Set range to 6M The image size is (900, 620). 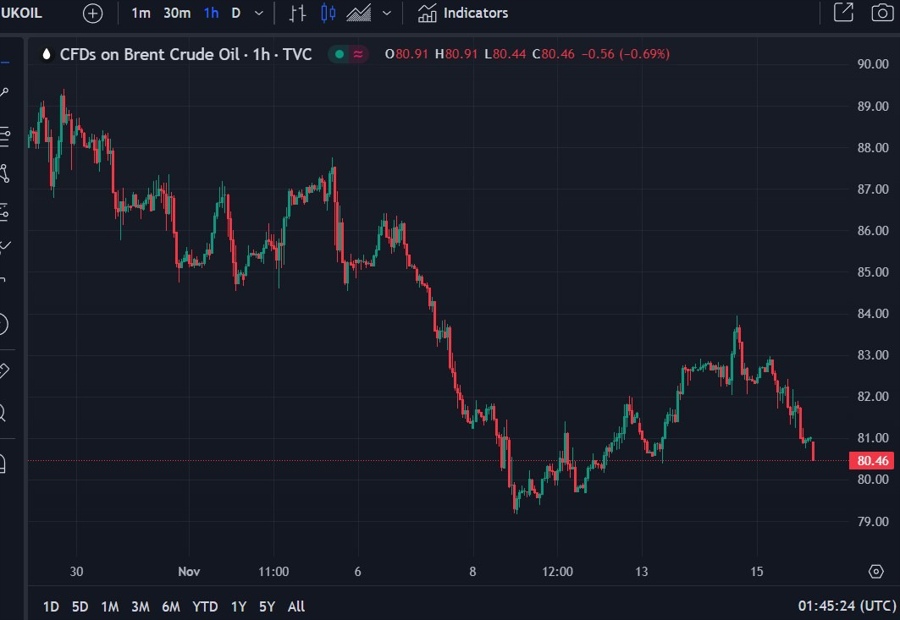170,607
